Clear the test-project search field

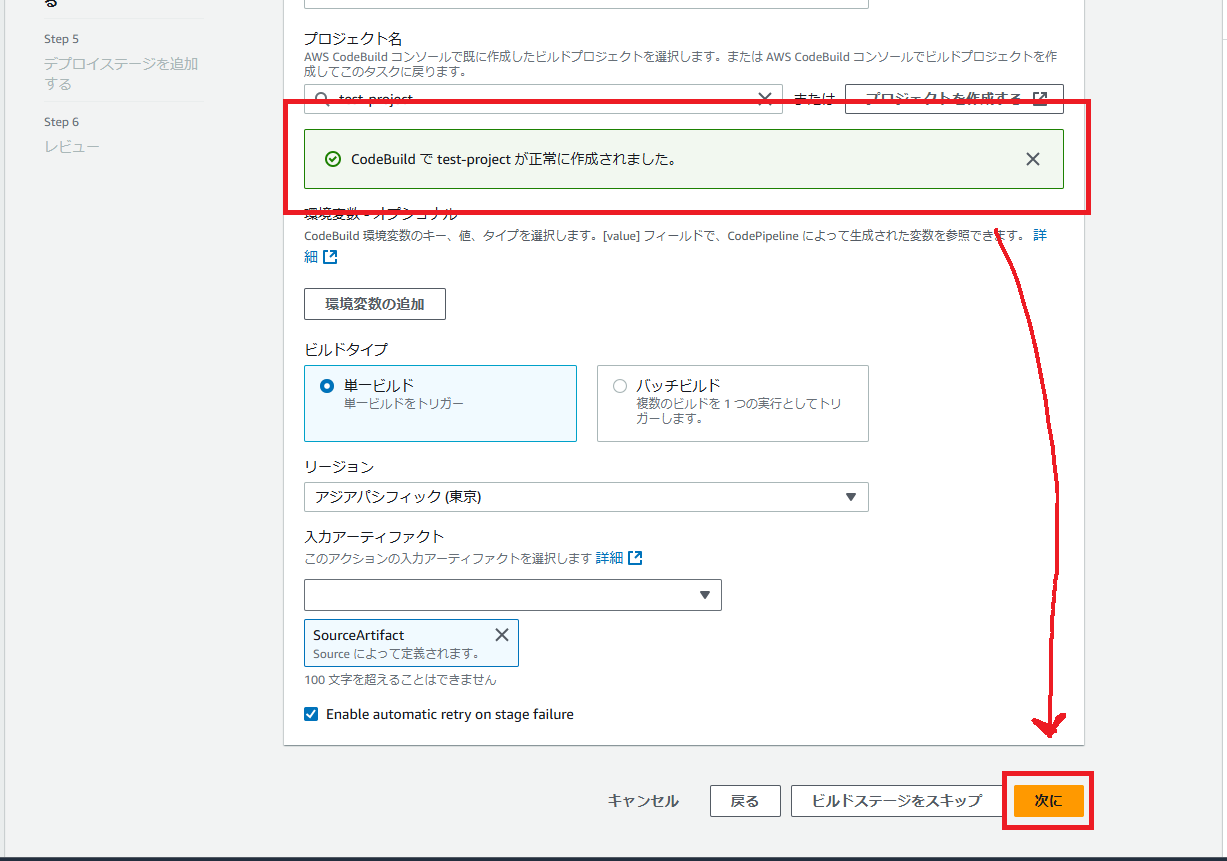point(765,98)
